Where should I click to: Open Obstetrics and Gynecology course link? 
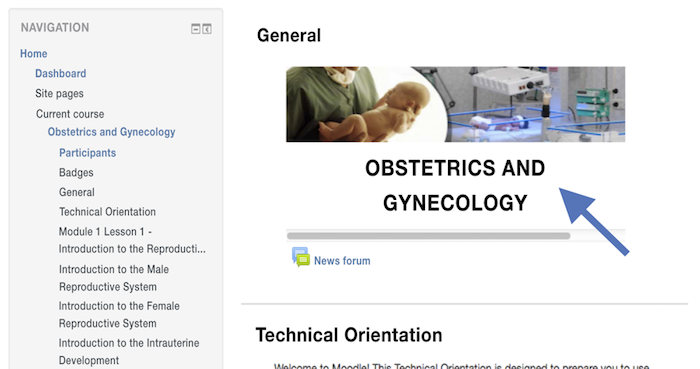pos(112,132)
